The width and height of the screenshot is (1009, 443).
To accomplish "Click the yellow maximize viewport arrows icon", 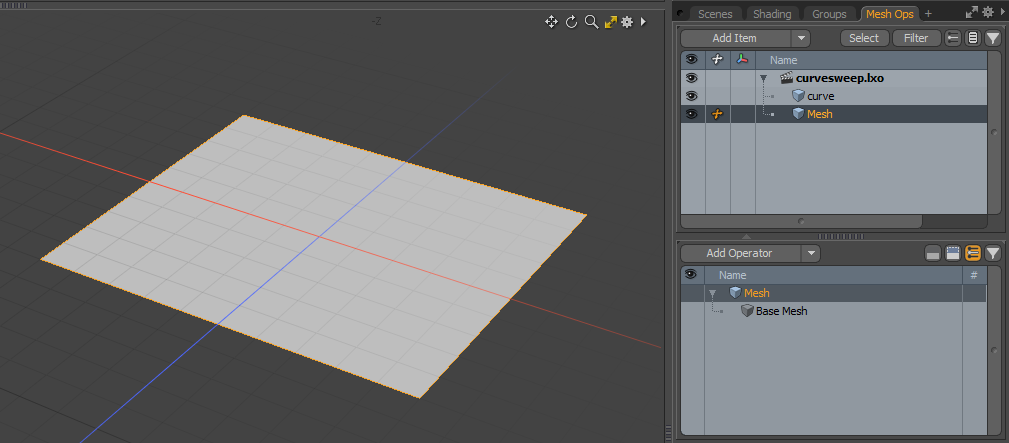I will pos(609,21).
